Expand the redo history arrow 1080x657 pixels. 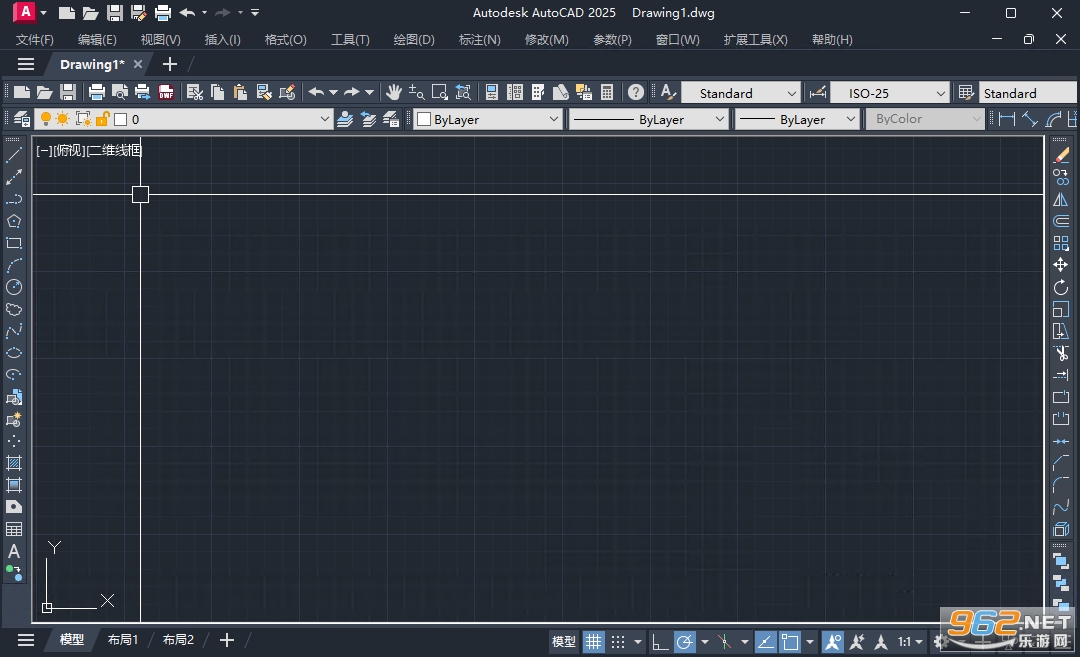[x=369, y=92]
